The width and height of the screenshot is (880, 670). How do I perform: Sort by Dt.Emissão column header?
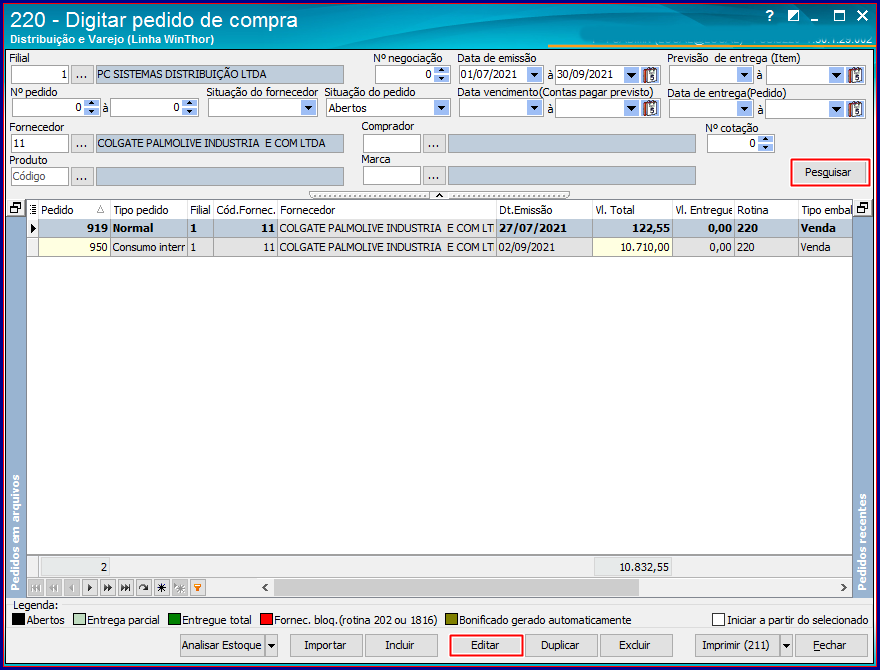(x=544, y=210)
